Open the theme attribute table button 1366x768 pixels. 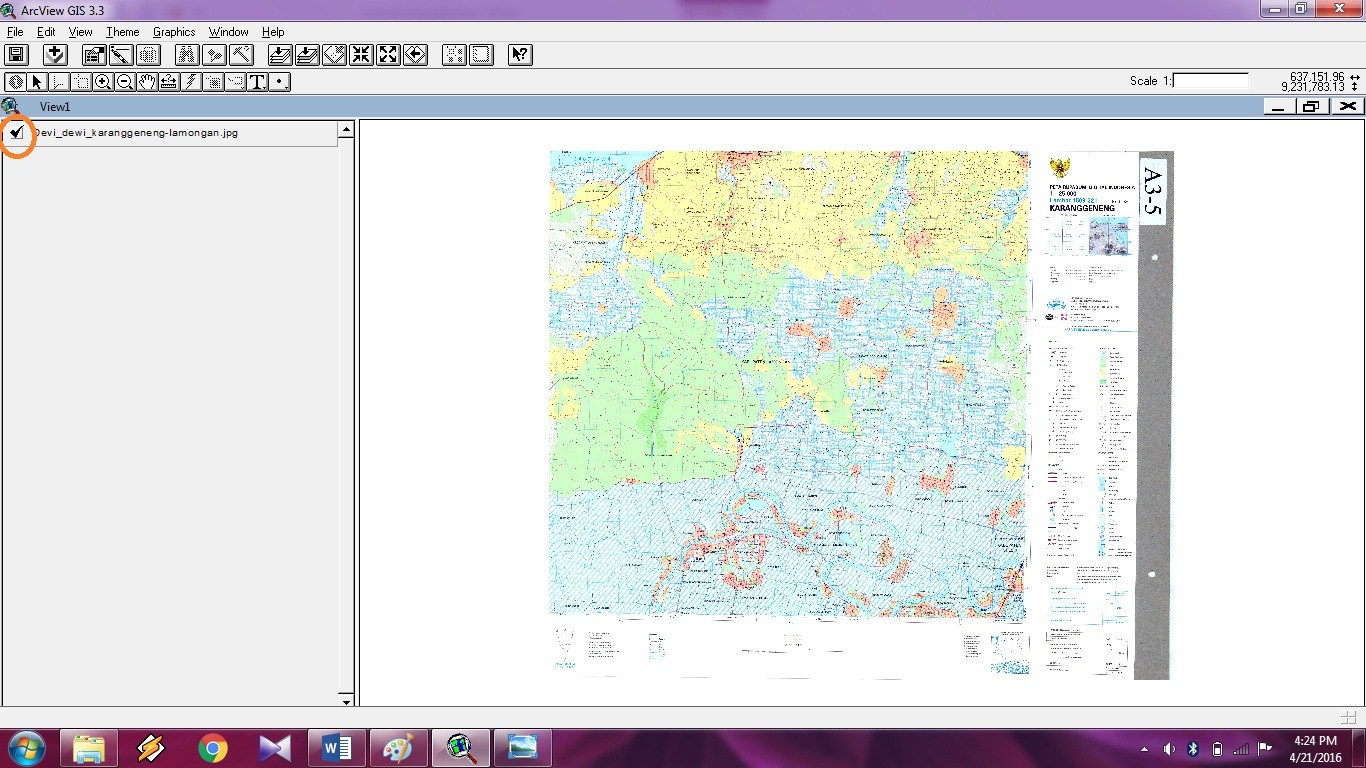pyautogui.click(x=148, y=55)
